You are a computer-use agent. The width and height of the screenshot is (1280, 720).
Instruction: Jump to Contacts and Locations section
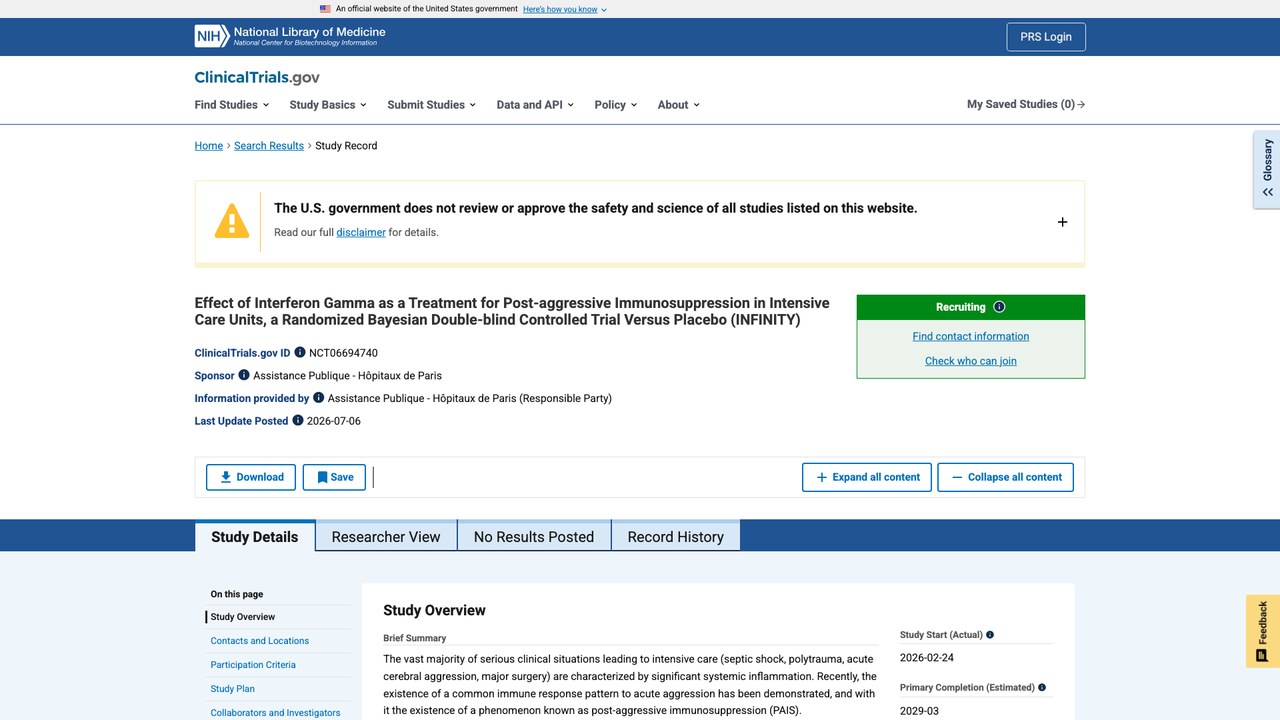click(260, 641)
